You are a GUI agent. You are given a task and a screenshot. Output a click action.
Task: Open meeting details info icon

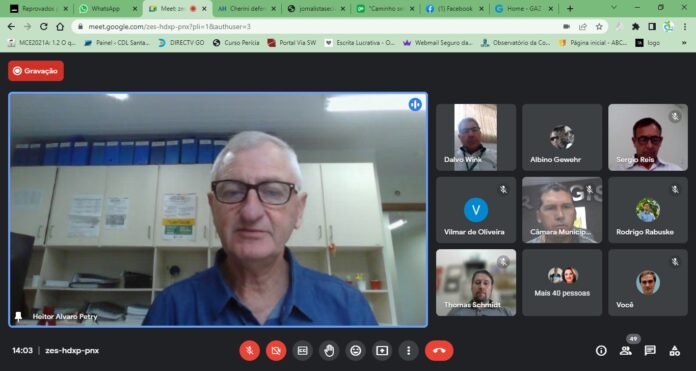(x=601, y=351)
